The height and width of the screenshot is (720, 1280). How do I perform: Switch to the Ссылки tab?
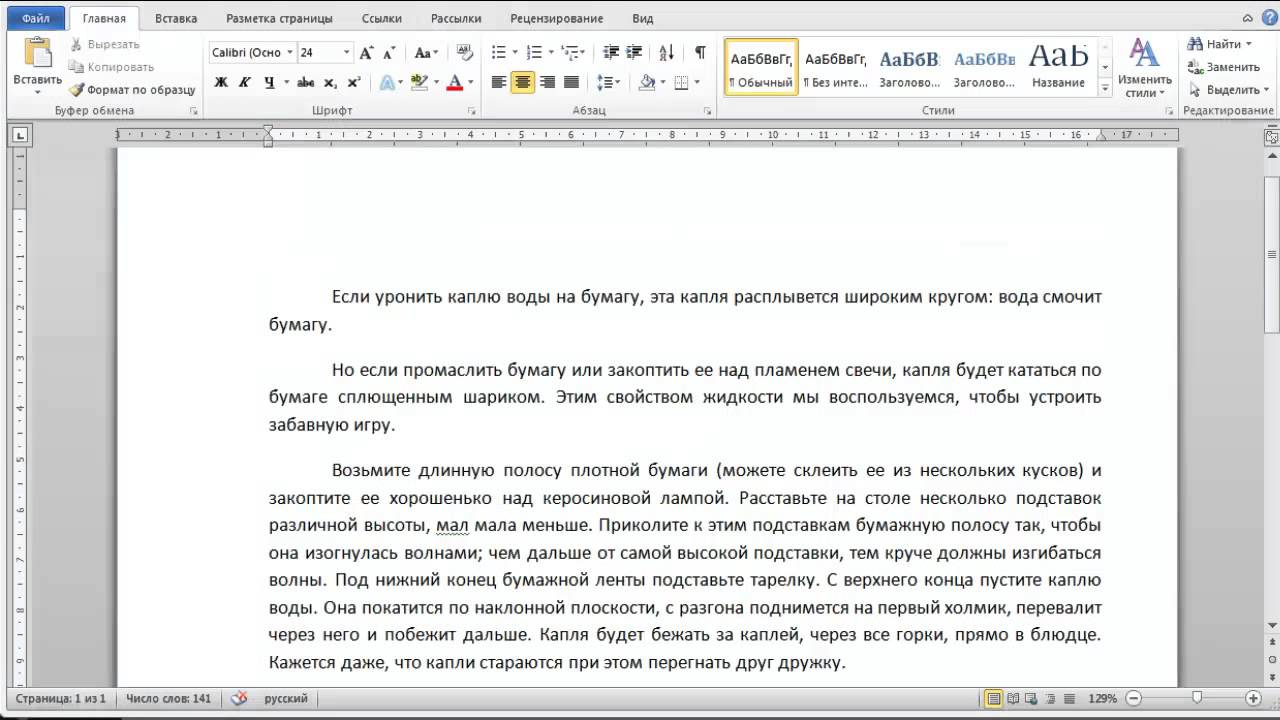[x=381, y=18]
